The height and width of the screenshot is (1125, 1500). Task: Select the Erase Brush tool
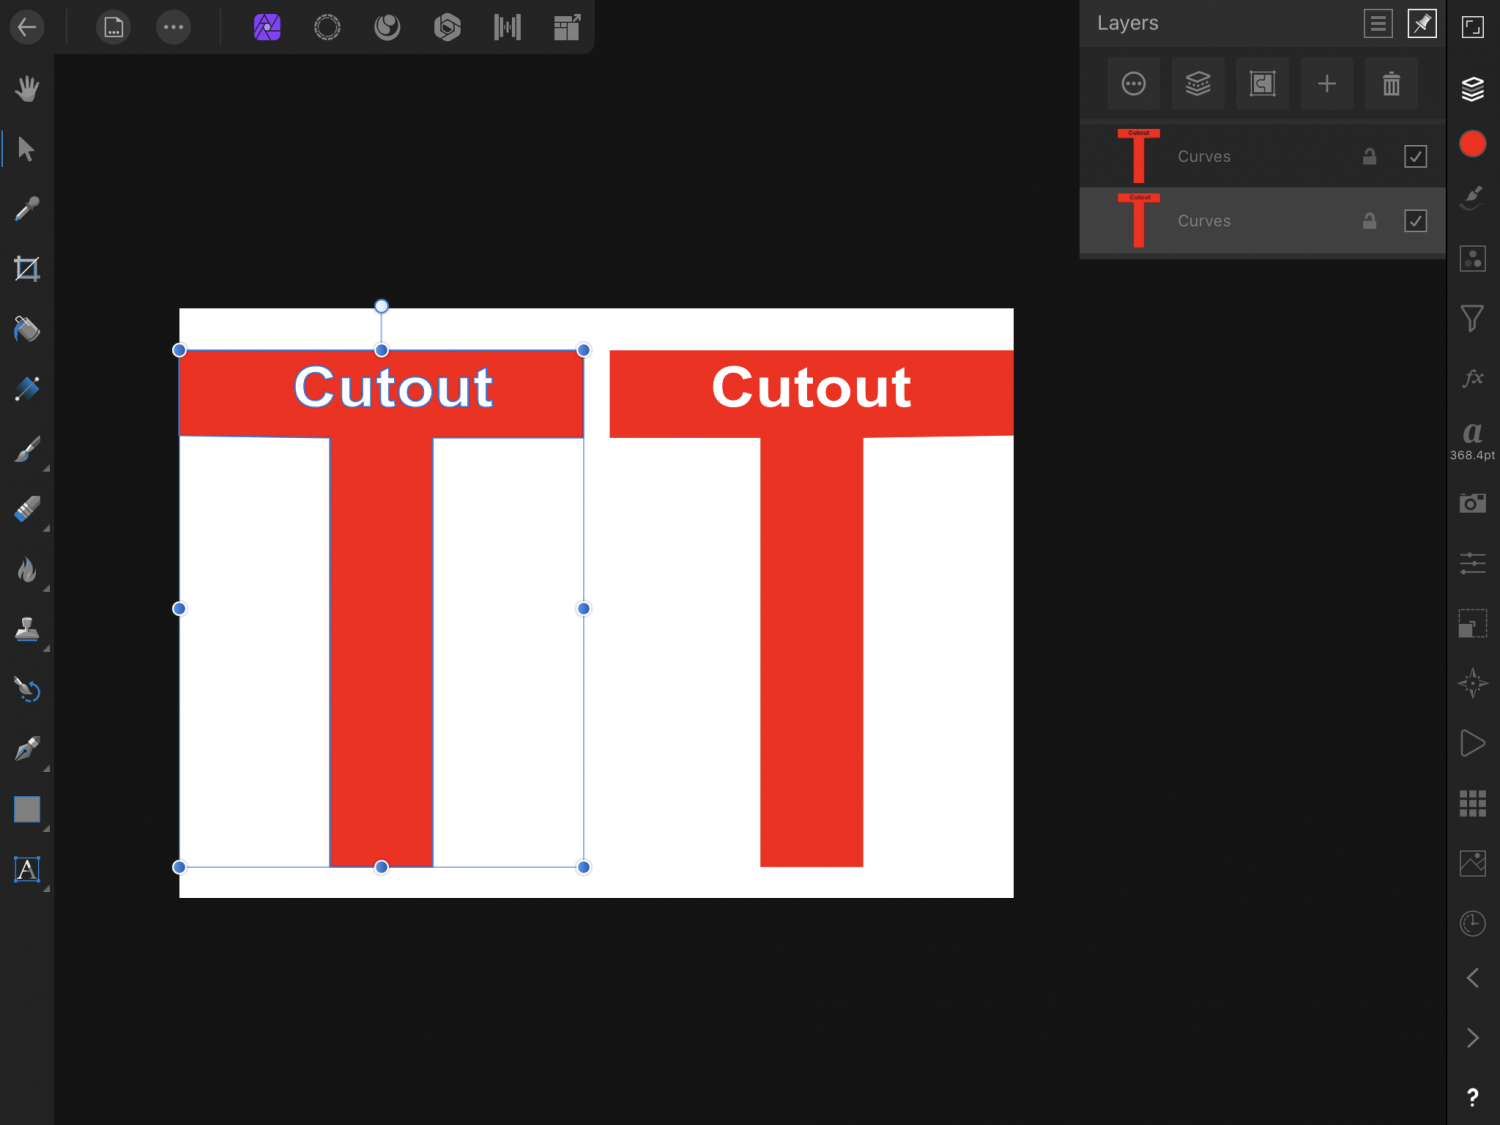(27, 509)
